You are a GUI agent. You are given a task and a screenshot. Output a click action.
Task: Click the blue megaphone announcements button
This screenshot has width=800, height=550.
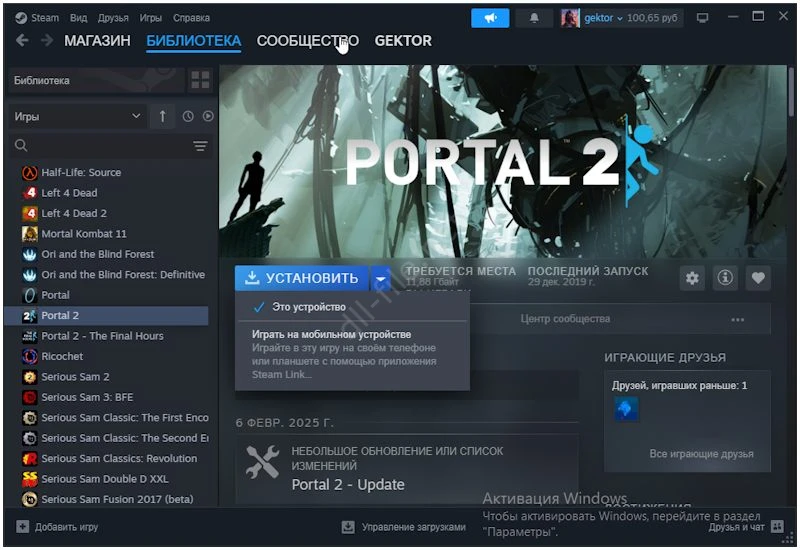click(x=490, y=18)
